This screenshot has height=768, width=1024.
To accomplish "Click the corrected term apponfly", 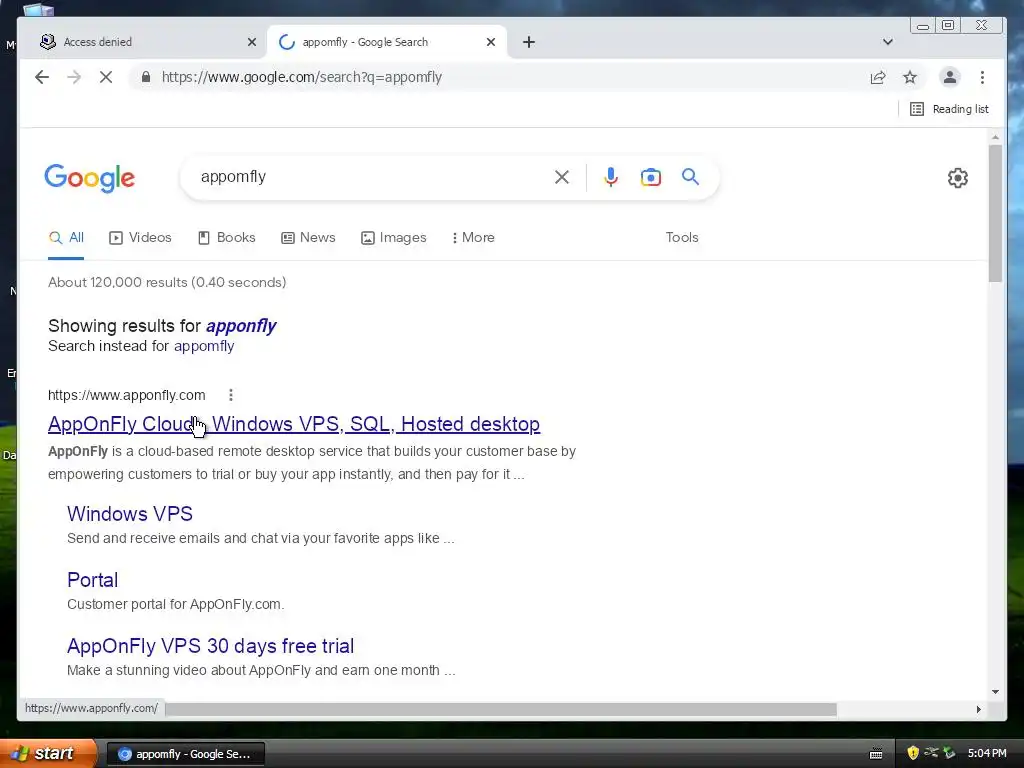I will (x=241, y=326).
